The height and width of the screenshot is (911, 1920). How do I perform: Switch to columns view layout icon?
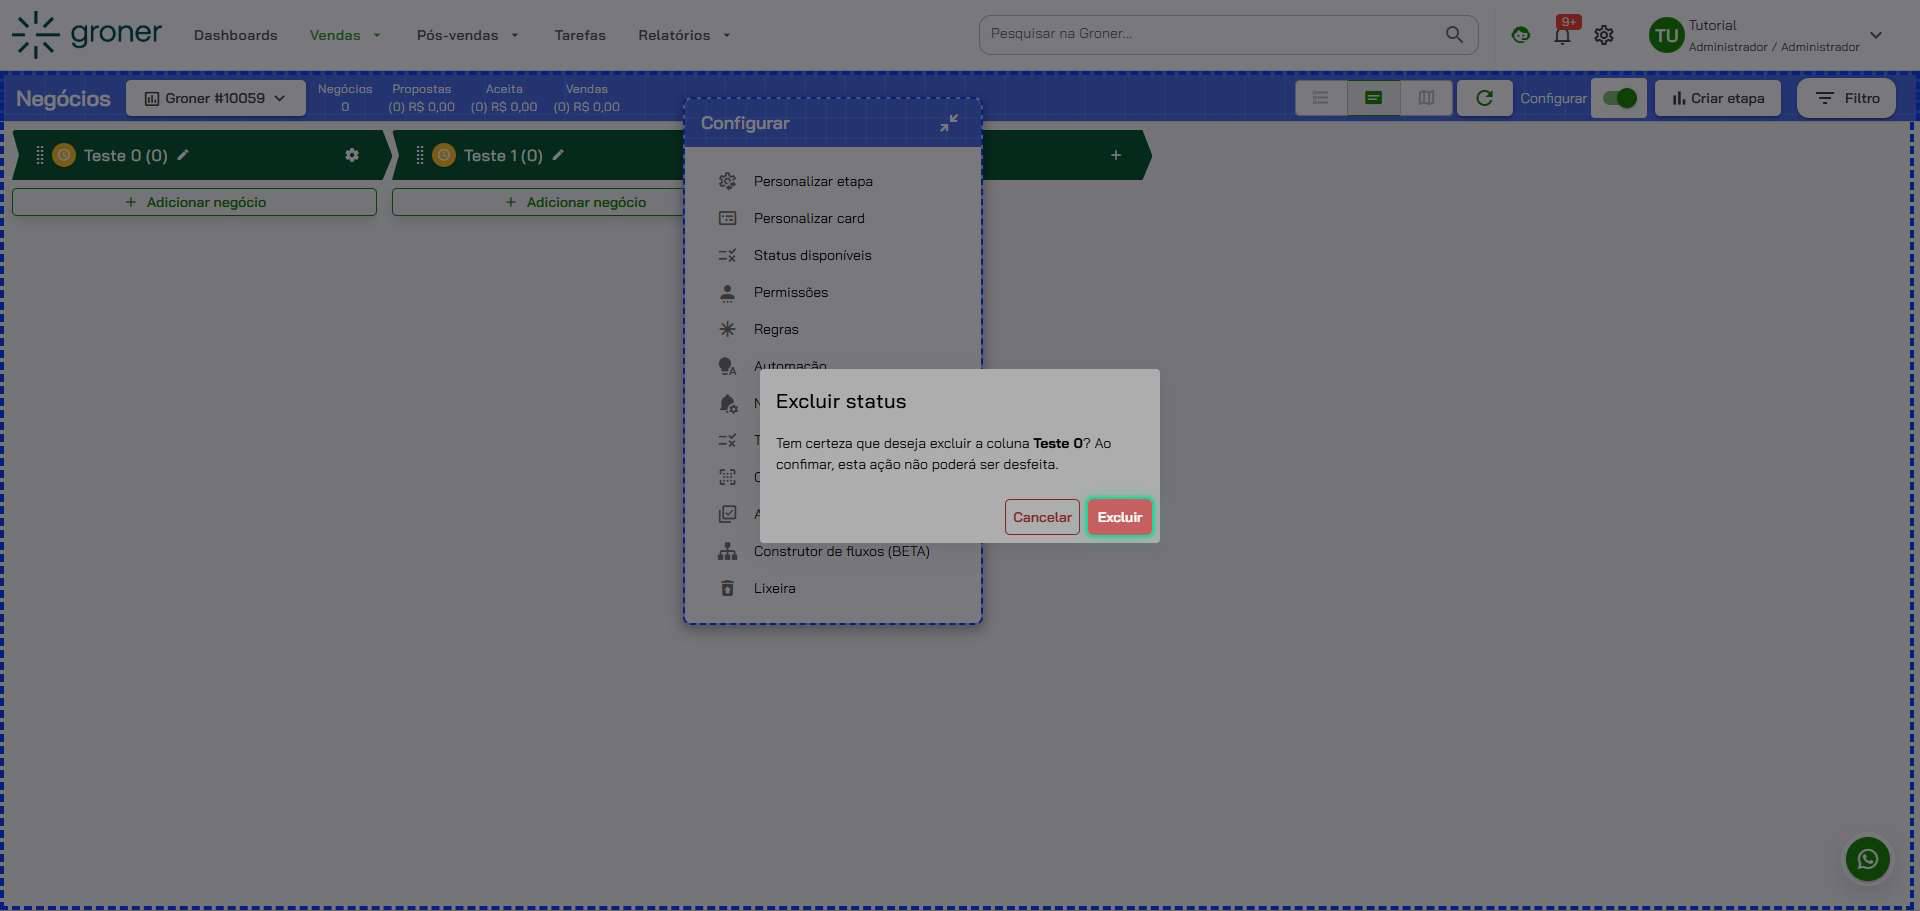[1426, 98]
